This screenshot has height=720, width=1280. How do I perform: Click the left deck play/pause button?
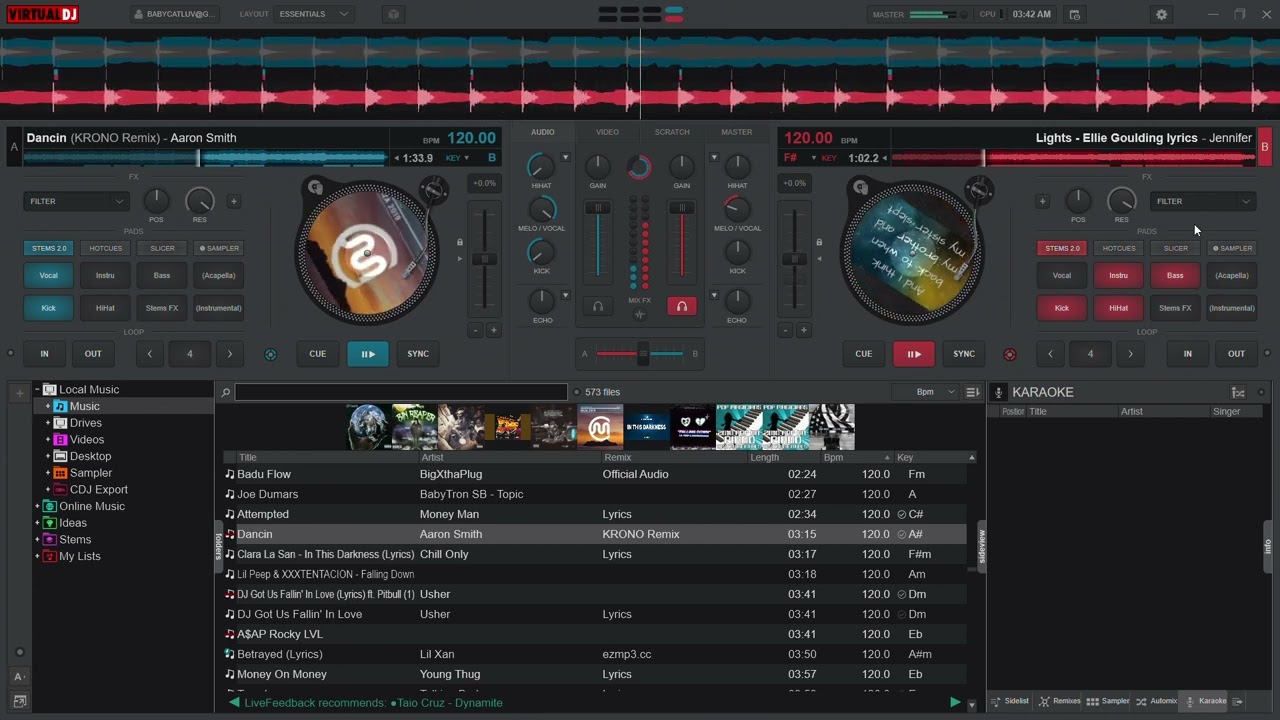click(368, 354)
